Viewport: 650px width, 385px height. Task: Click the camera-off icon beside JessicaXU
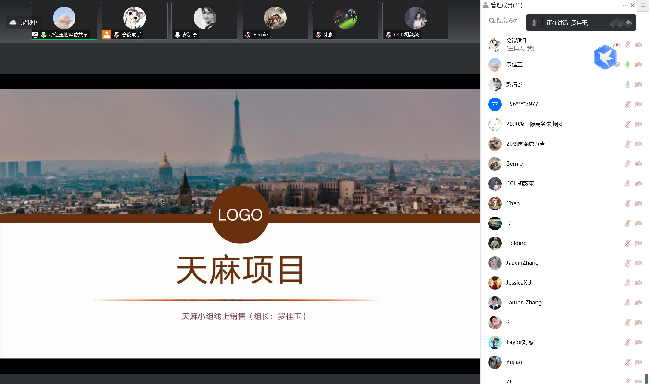coord(638,283)
